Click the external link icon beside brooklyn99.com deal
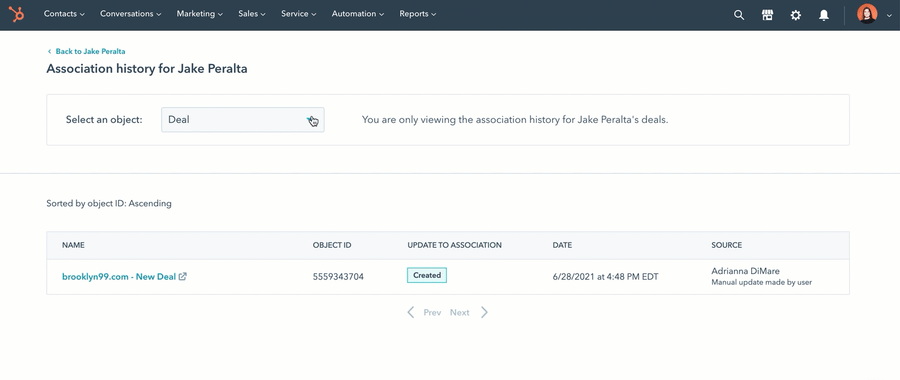 click(x=183, y=276)
